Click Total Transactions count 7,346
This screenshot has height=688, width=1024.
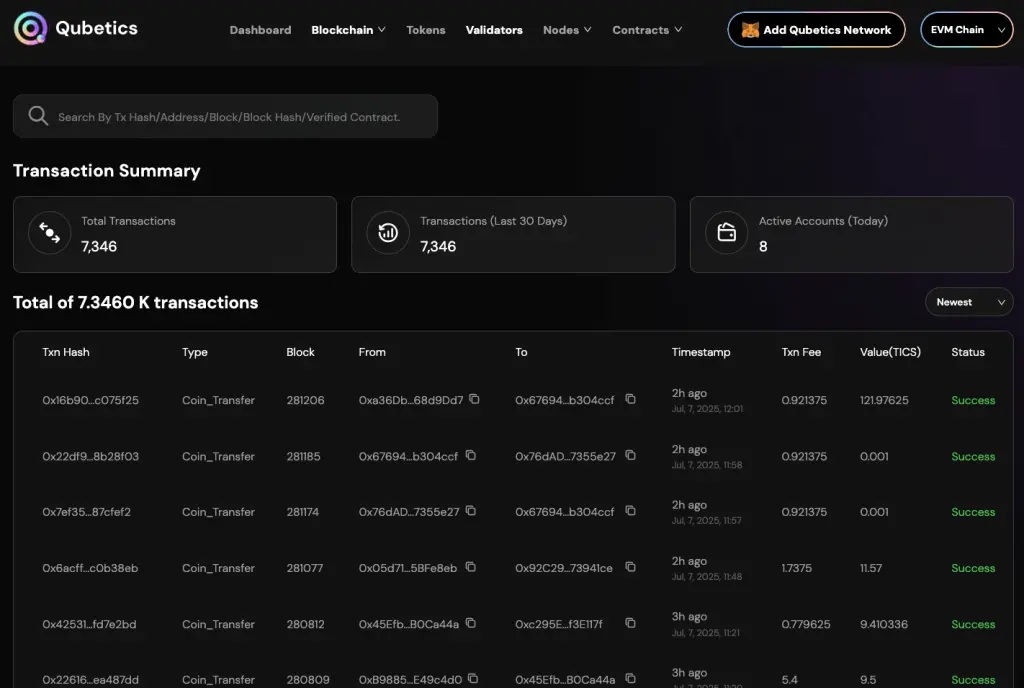click(99, 246)
